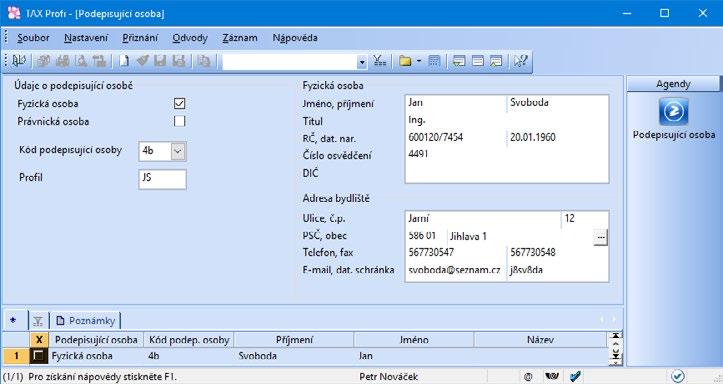Open the Odvody menu
This screenshot has width=723, height=384.
(190, 38)
